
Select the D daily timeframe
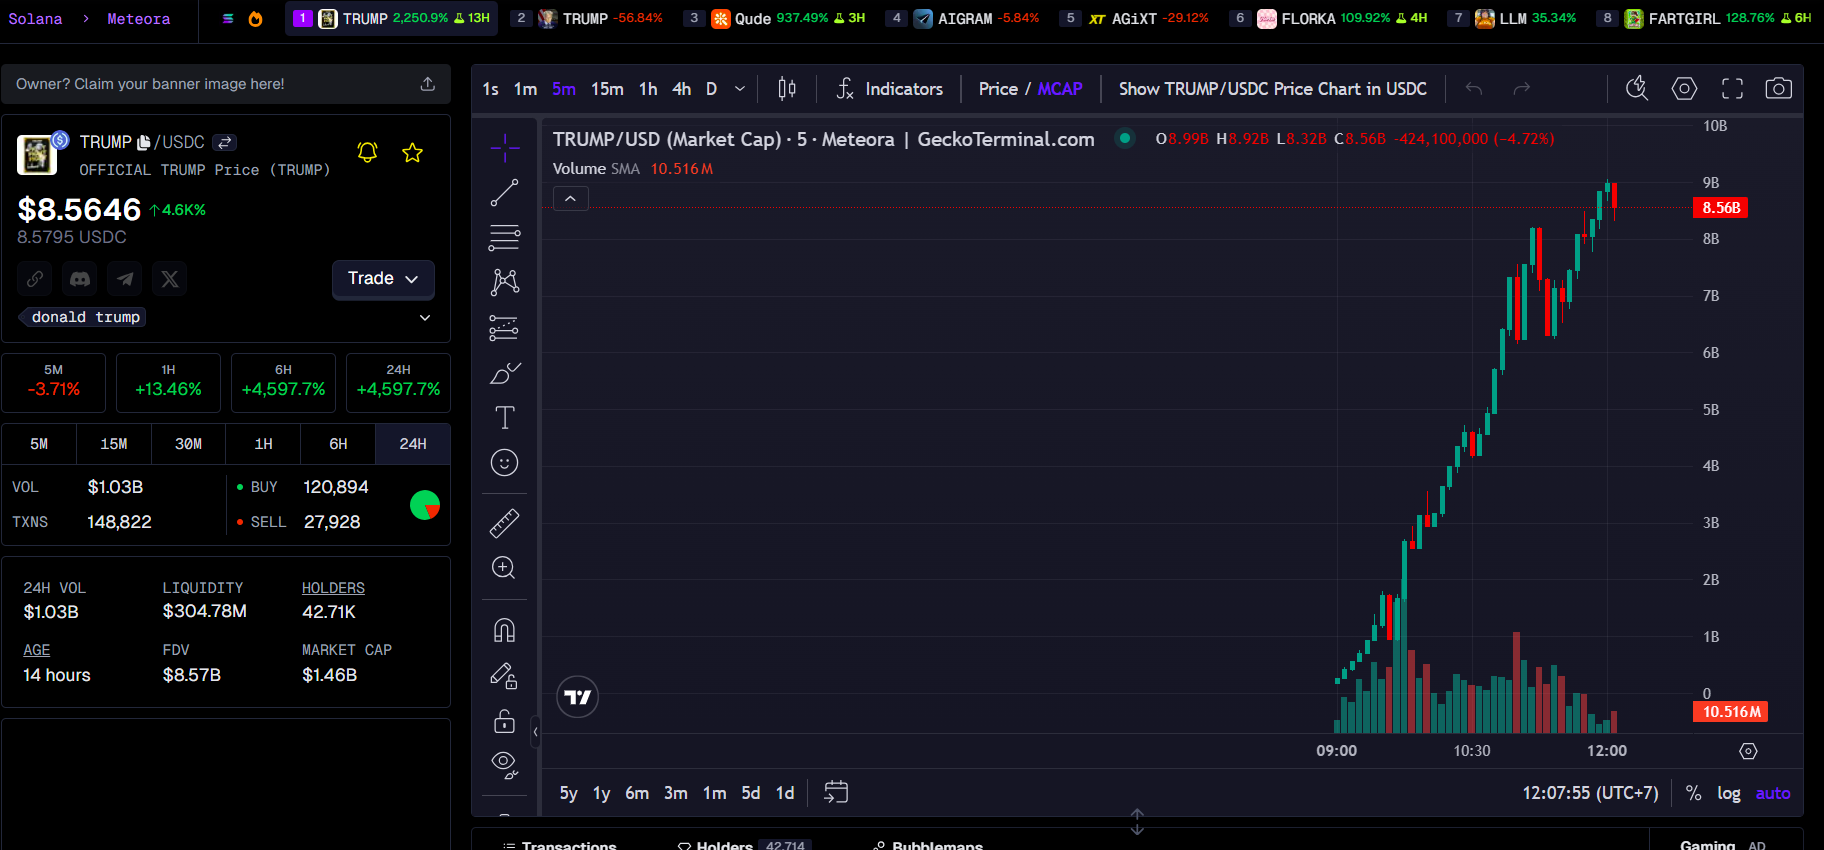click(x=711, y=89)
